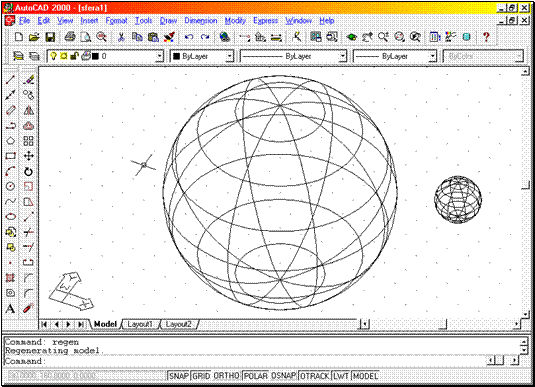Open the disabled ByColor plot style dropdown
Image resolution: width=535 pixels, height=387 pixels.
(x=519, y=56)
